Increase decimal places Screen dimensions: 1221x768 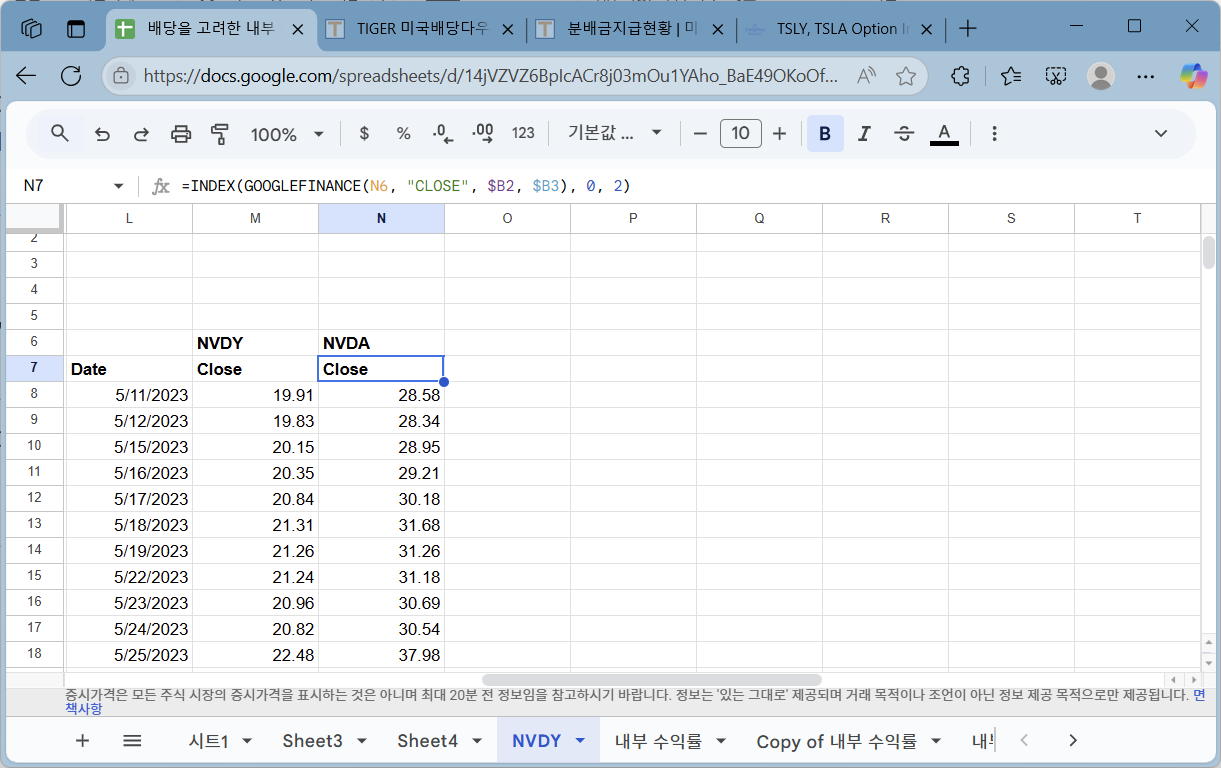point(483,134)
